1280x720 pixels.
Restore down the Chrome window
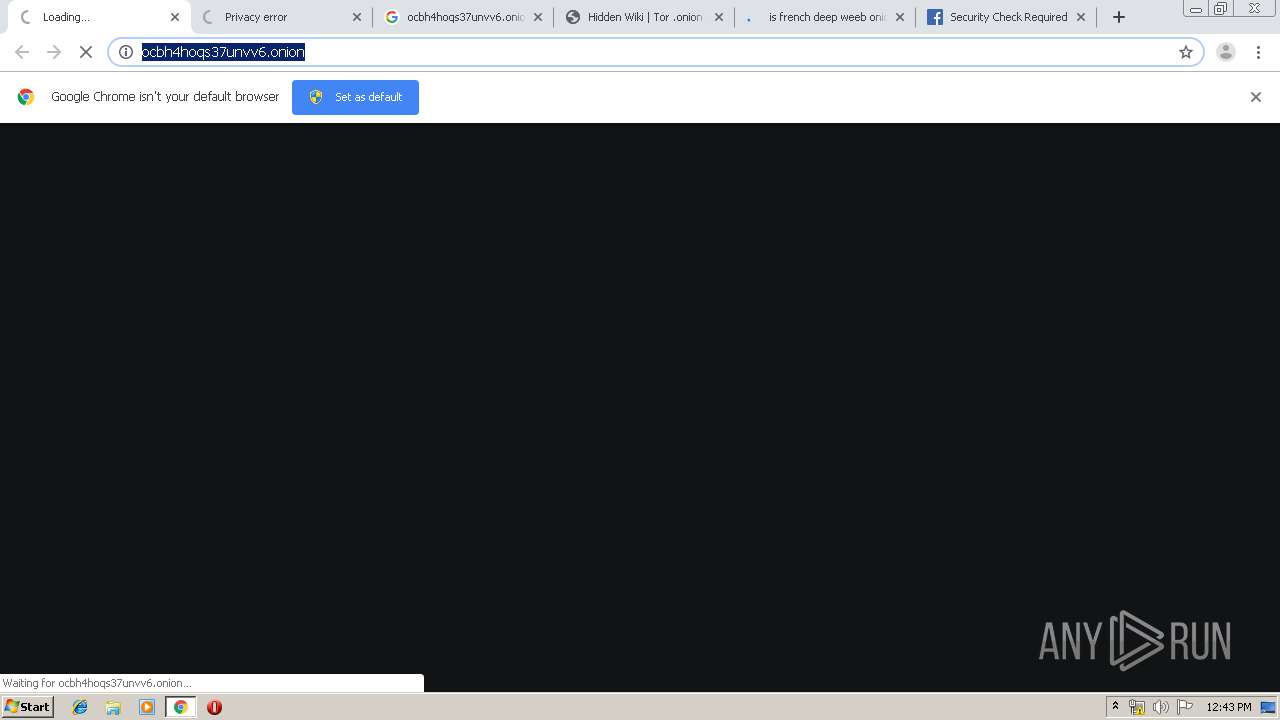[x=1221, y=9]
